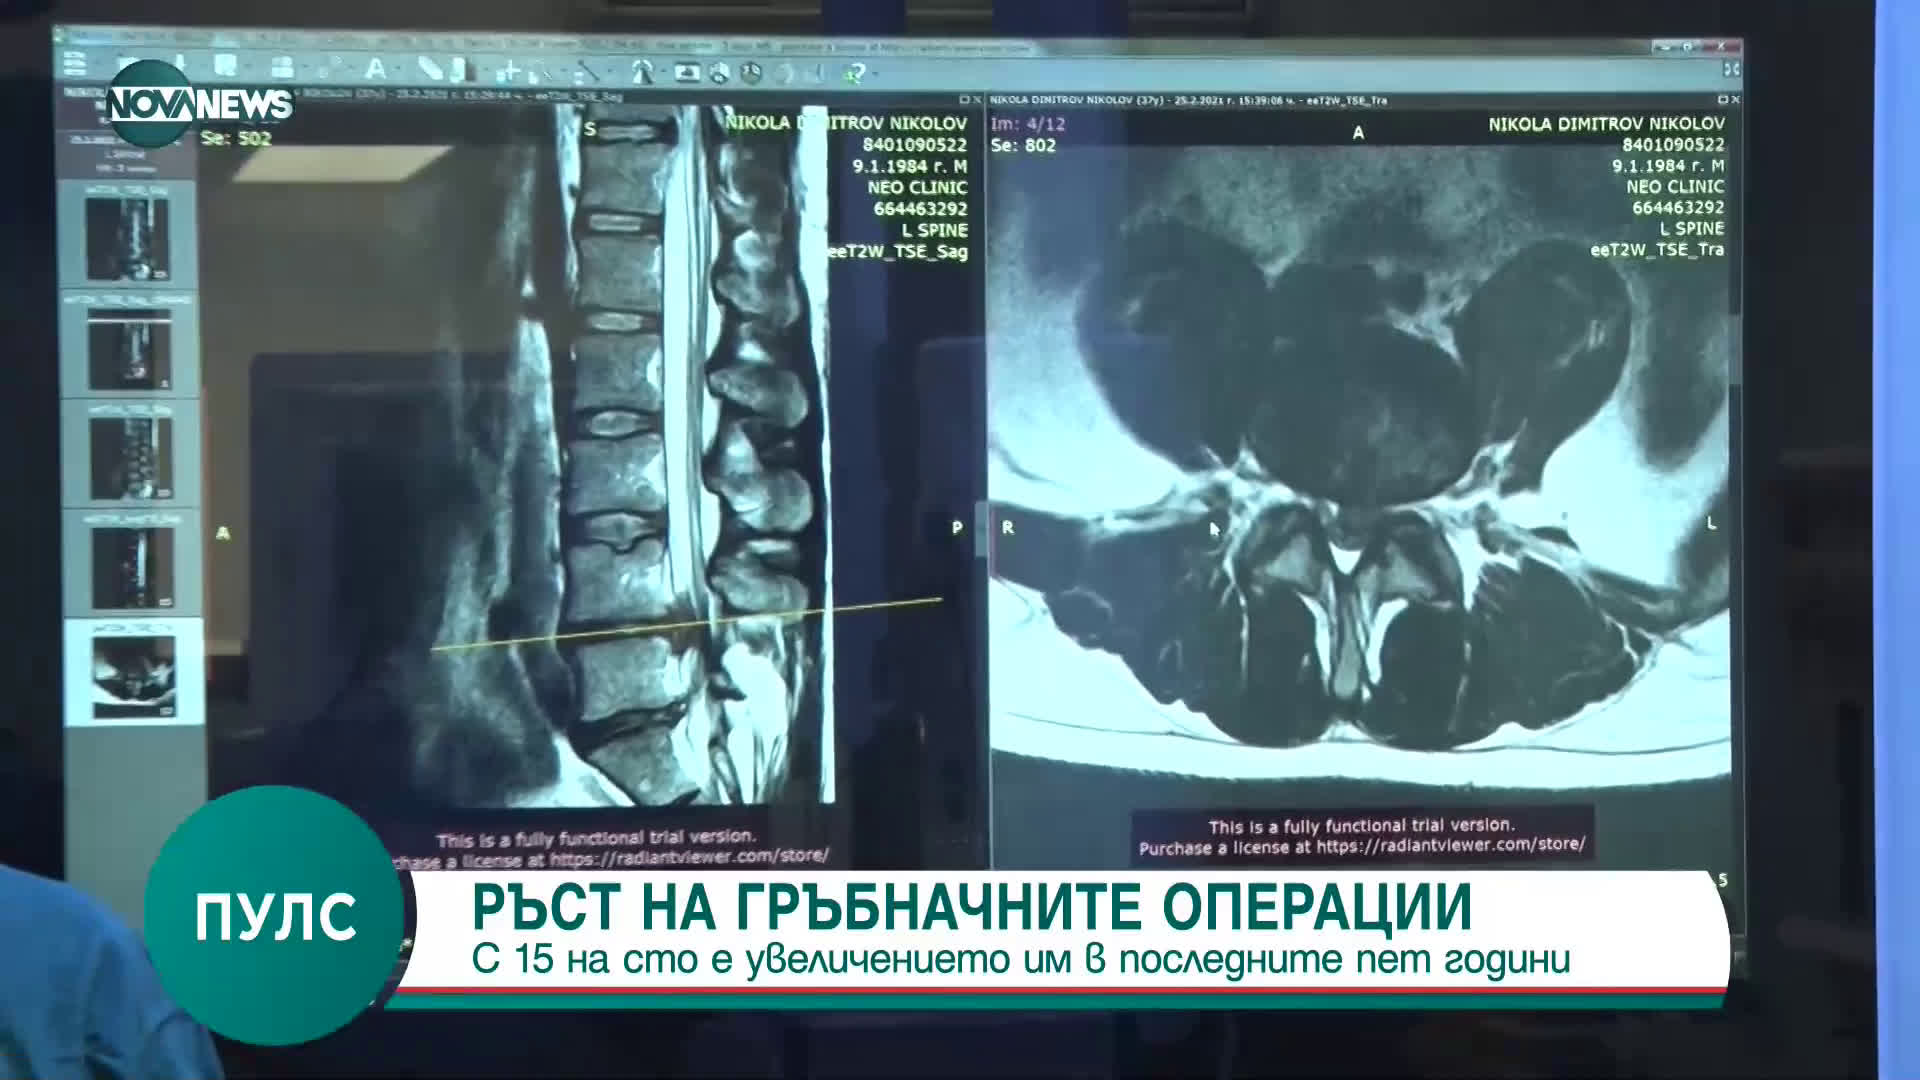Maximize the sagittal series pane

pos(965,99)
